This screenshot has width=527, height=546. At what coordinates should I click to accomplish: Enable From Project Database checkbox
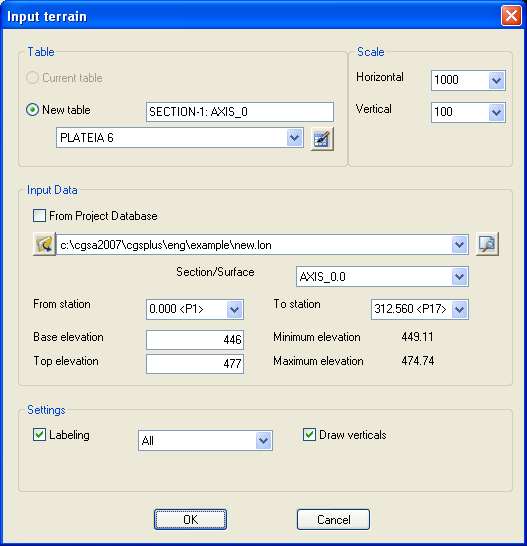pyautogui.click(x=39, y=216)
